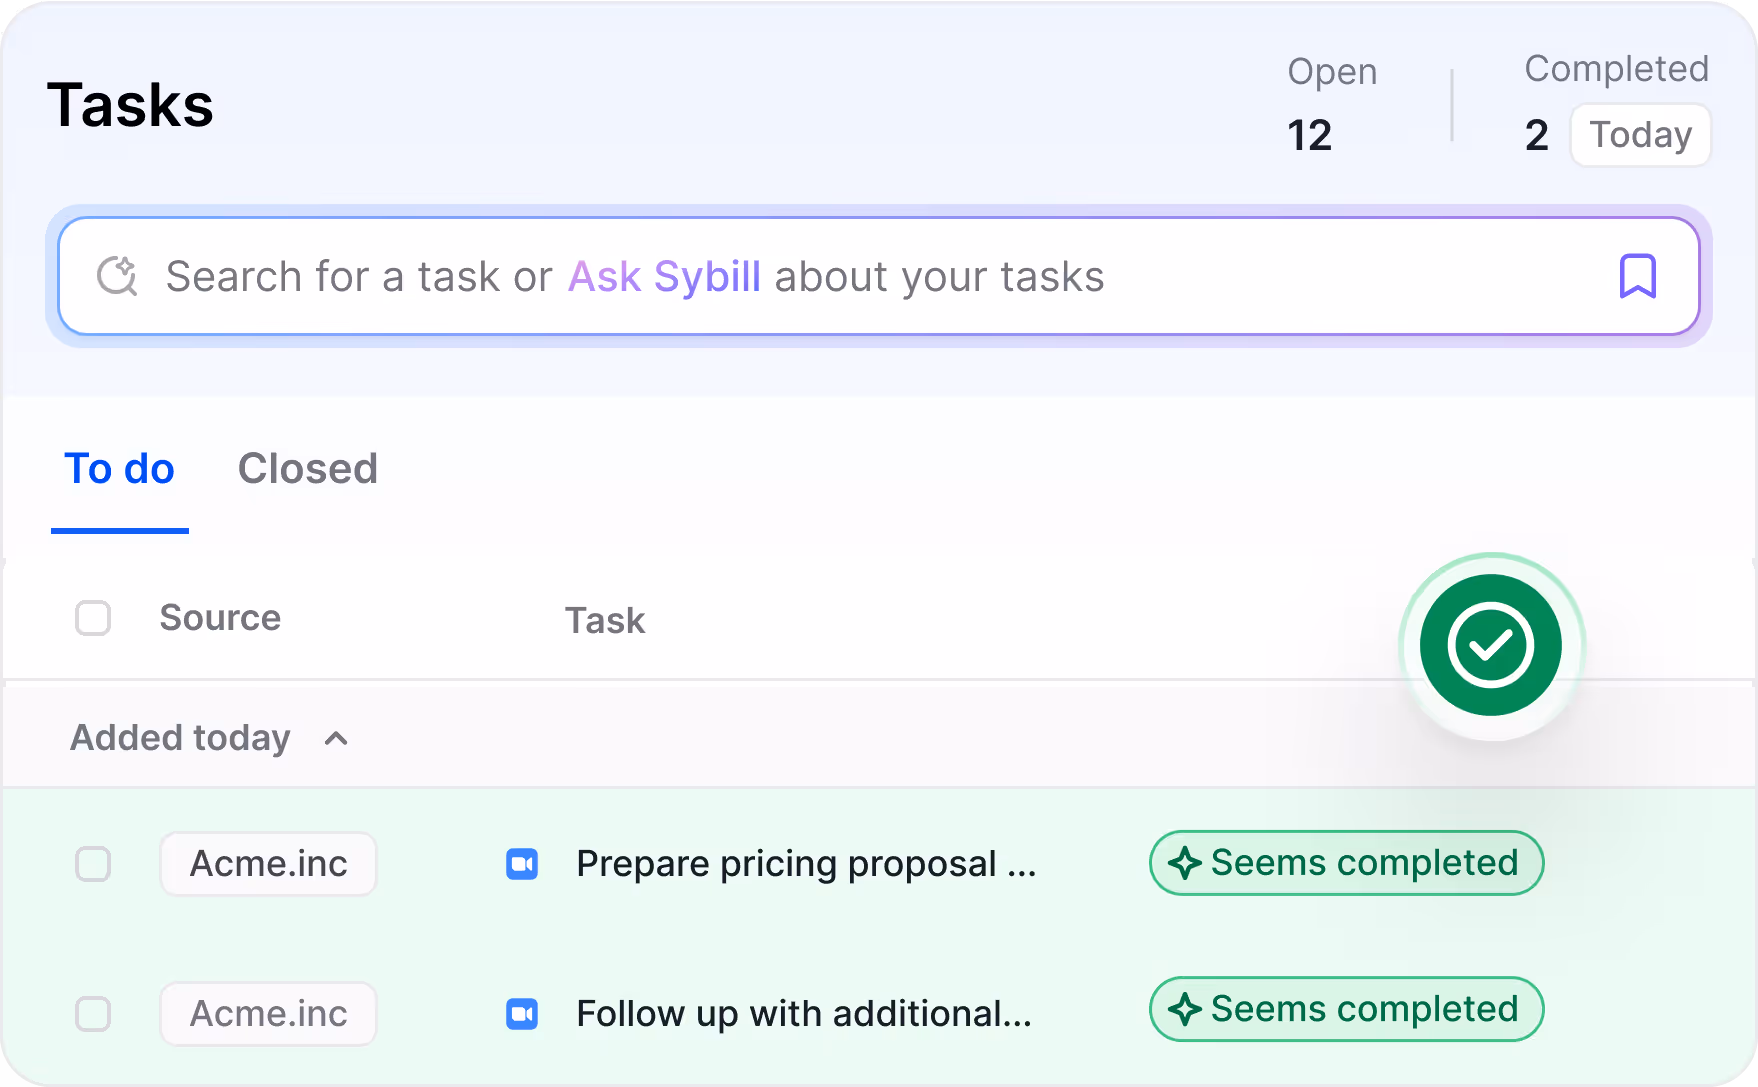Click the bookmark icon in search bar

click(1637, 276)
